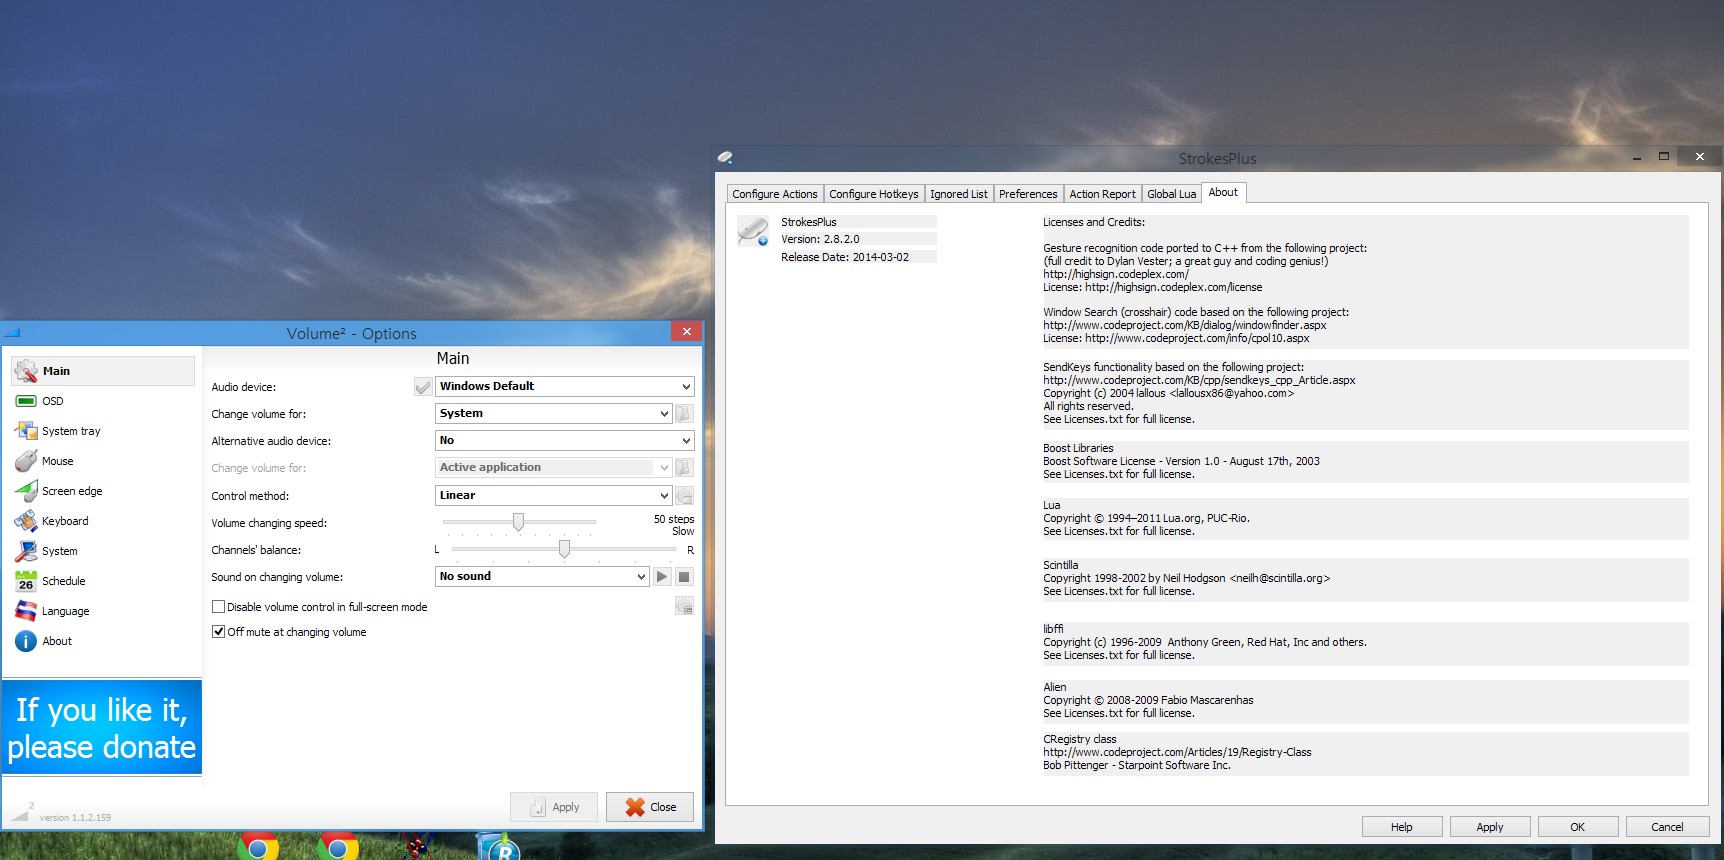Open the Ignored List tab
The width and height of the screenshot is (1724, 860).
pyautogui.click(x=959, y=194)
